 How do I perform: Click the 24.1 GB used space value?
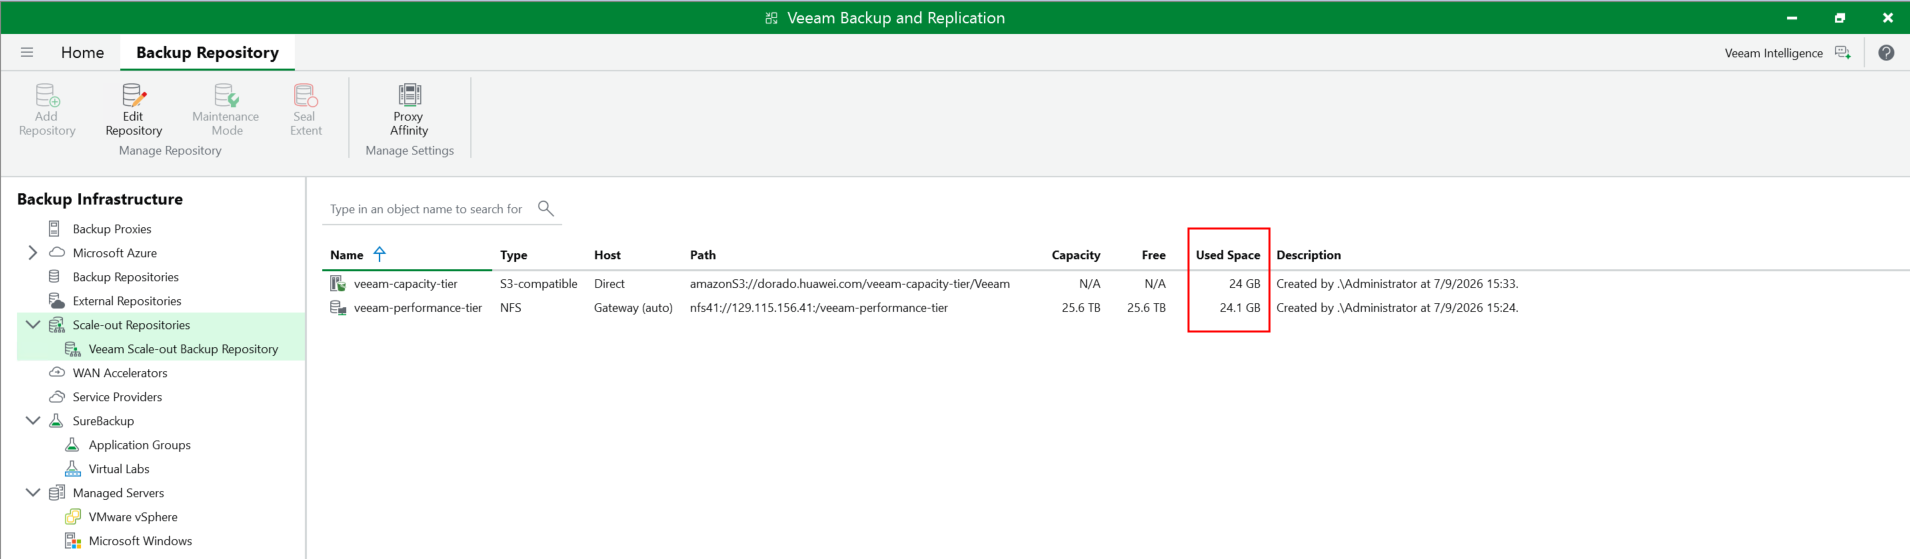pos(1240,308)
